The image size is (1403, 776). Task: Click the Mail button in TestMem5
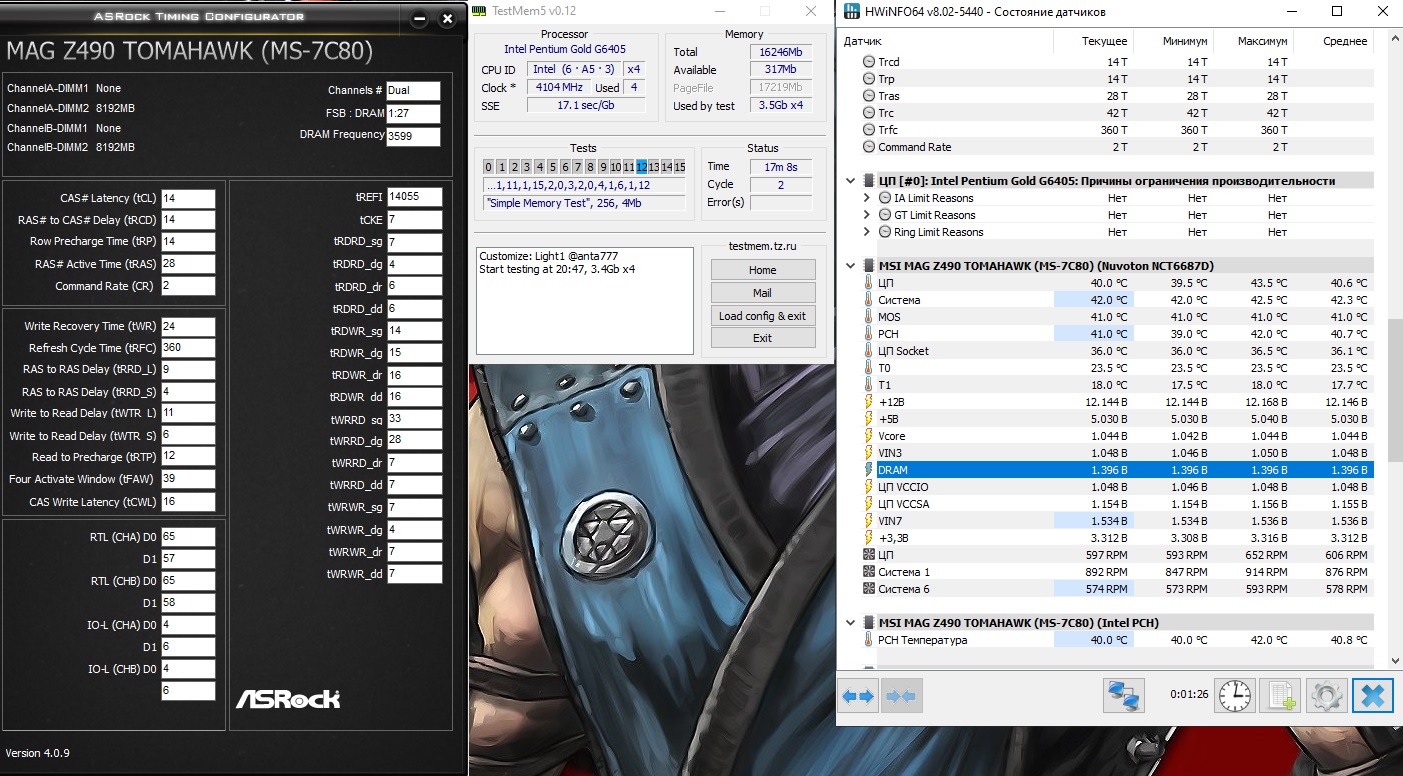click(763, 293)
